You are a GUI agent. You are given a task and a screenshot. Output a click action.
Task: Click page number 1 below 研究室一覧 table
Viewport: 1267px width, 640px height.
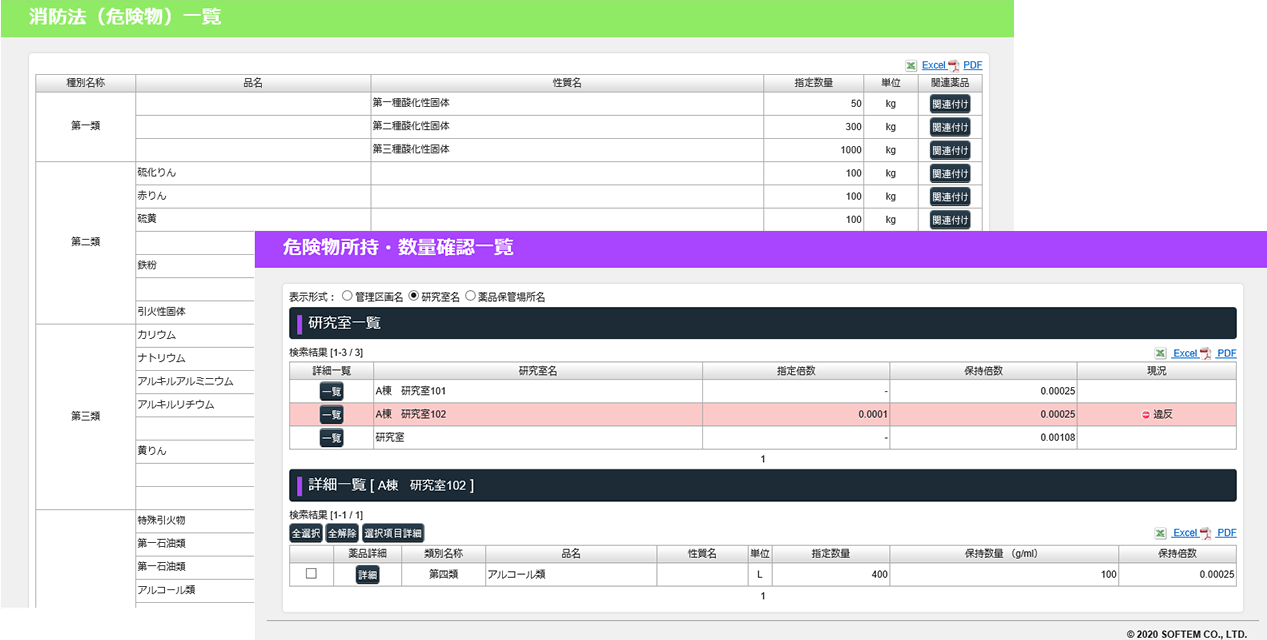pos(762,459)
